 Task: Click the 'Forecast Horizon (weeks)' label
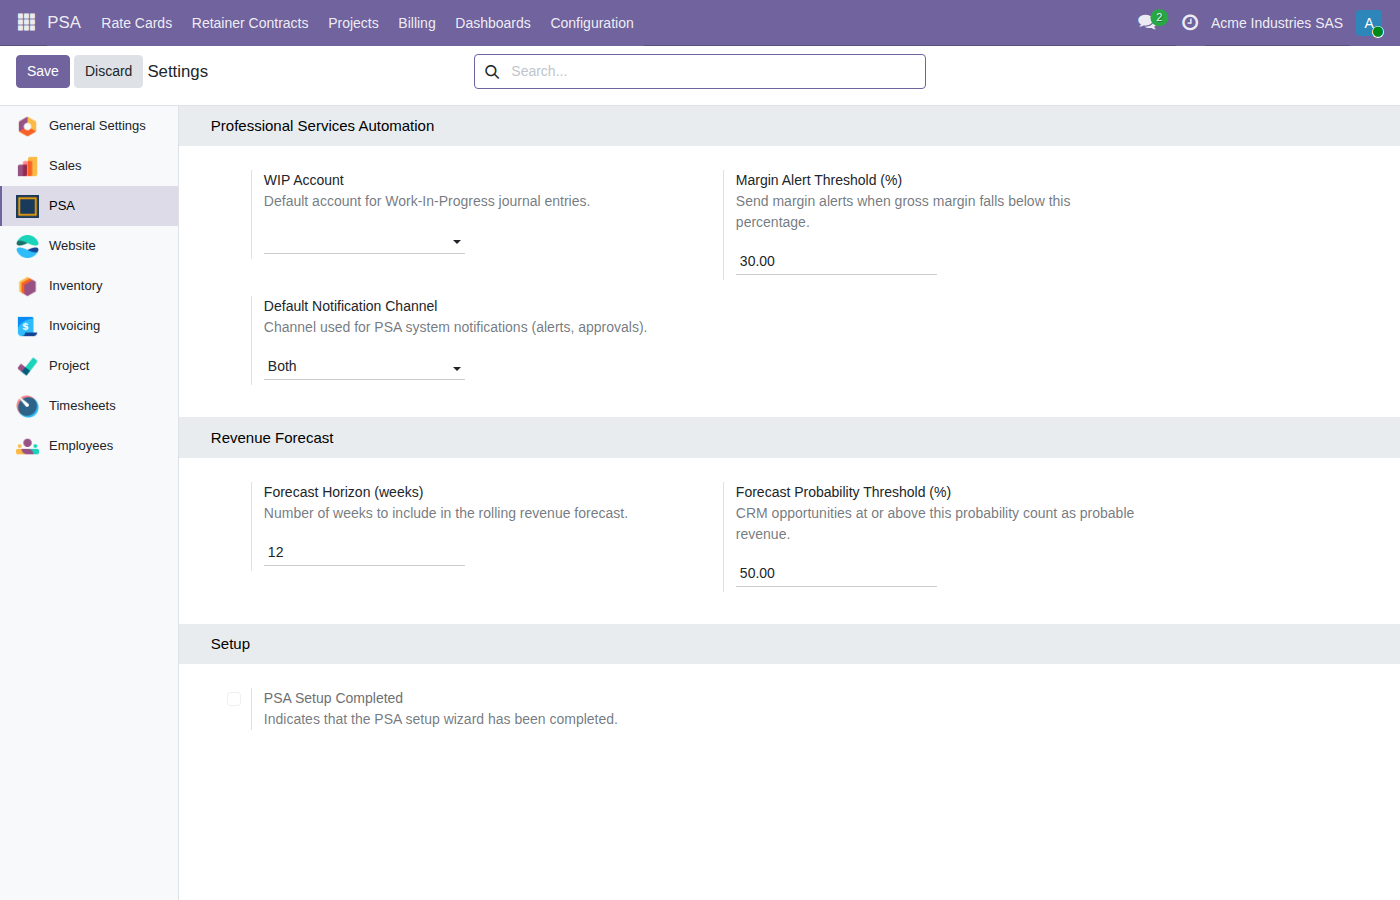click(x=343, y=492)
